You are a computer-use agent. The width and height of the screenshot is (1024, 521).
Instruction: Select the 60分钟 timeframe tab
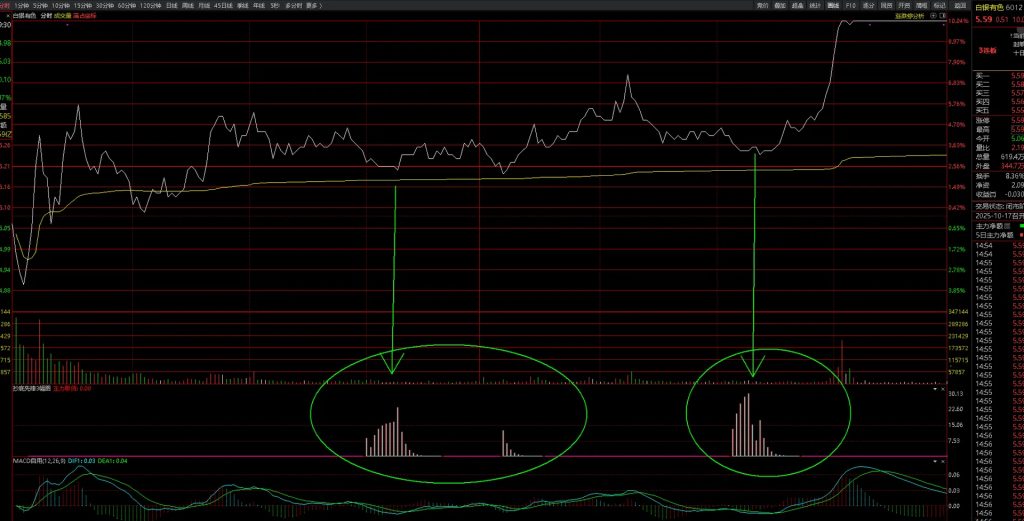(126, 5)
